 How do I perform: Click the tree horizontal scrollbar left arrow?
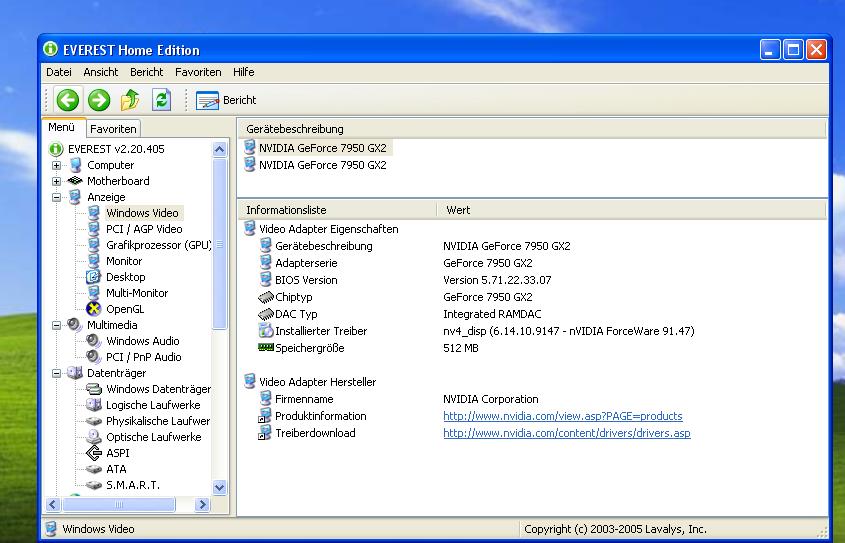tap(53, 505)
